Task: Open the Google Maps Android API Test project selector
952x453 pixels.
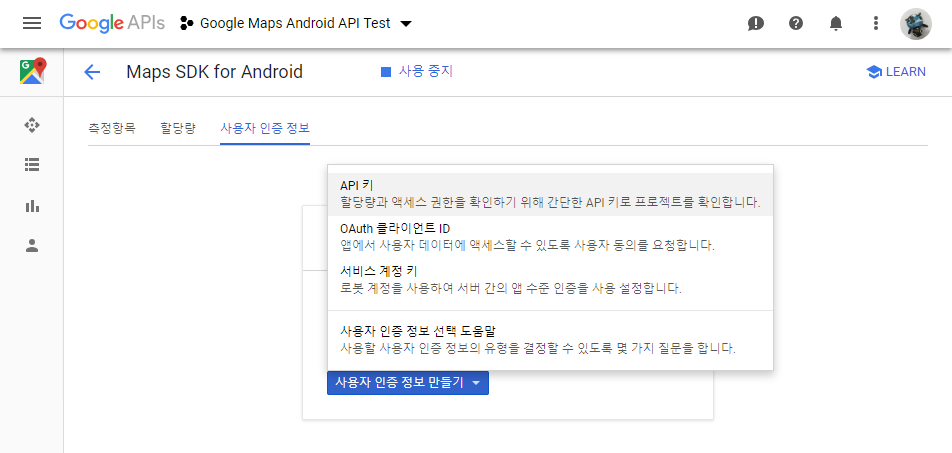Action: pyautogui.click(x=296, y=24)
